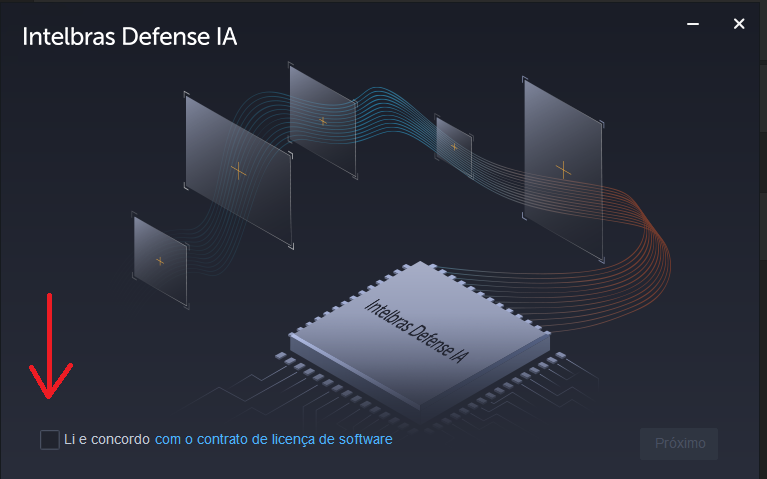Click the Próximo button
This screenshot has height=479, width=767.
679,443
